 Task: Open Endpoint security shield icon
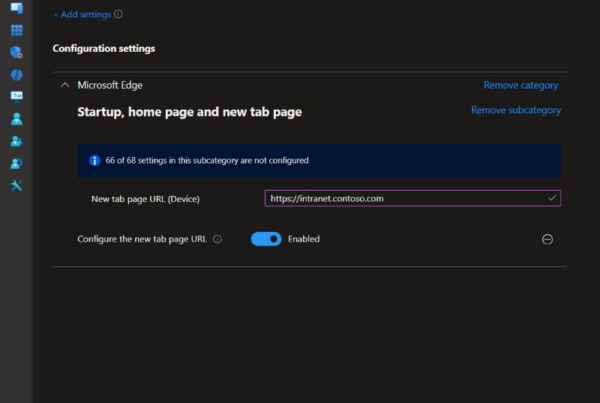(x=16, y=52)
